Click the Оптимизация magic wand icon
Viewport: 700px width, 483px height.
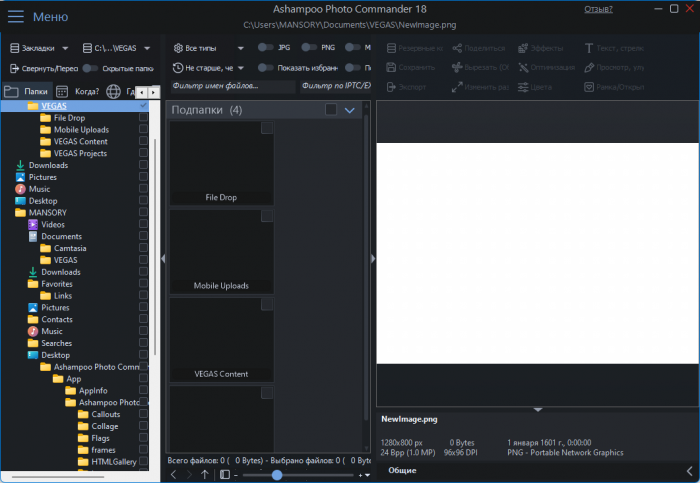tap(523, 67)
